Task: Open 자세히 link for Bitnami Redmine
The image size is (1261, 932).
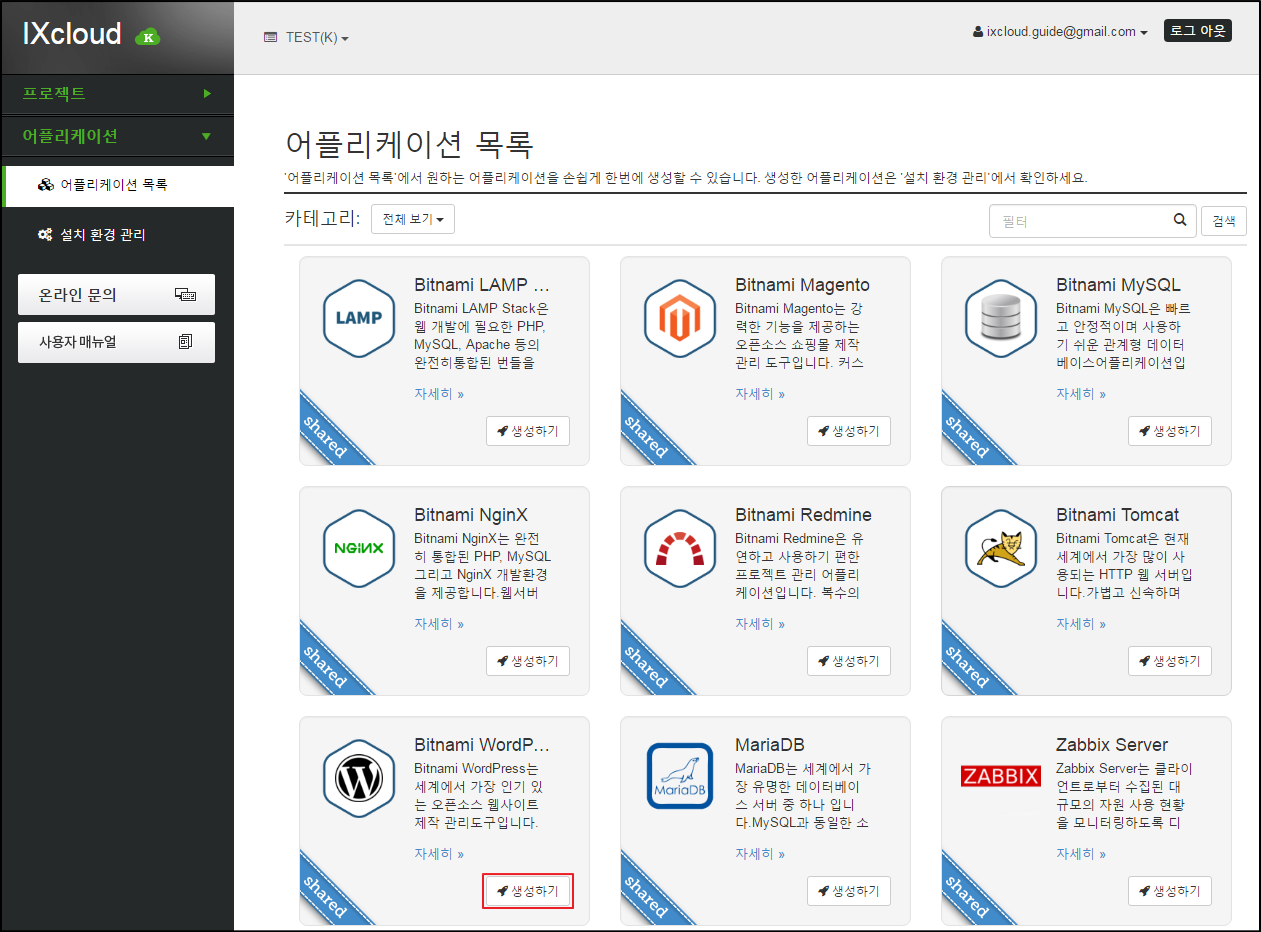Action: 760,624
